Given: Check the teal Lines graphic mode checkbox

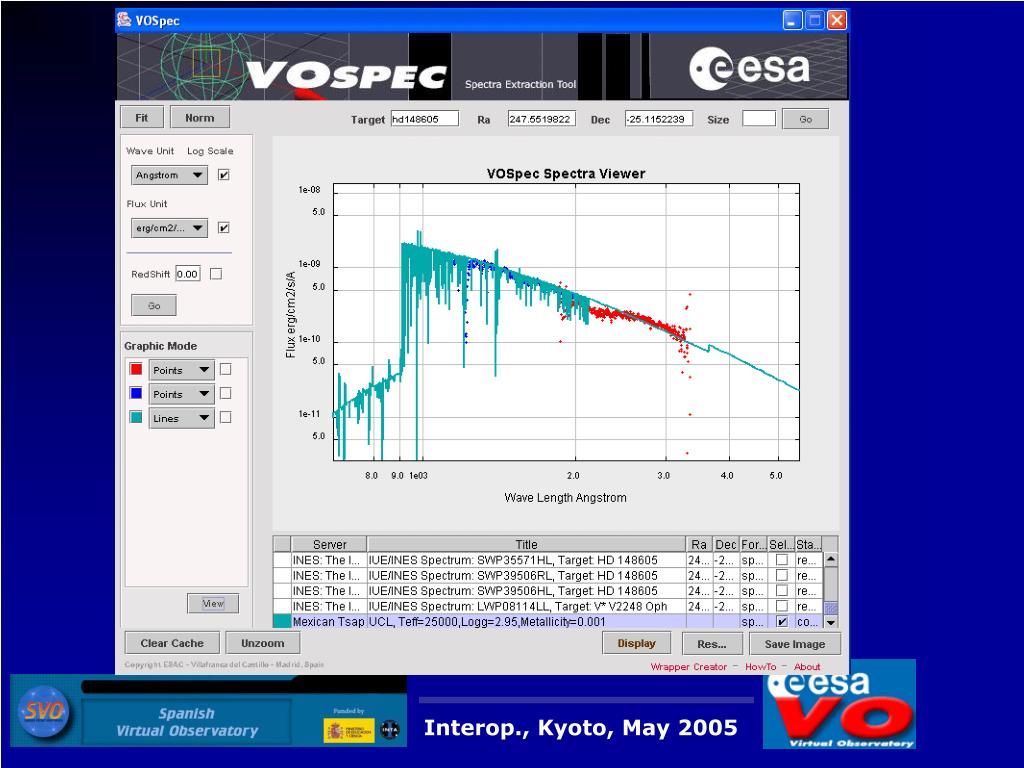Looking at the screenshot, I should (226, 417).
